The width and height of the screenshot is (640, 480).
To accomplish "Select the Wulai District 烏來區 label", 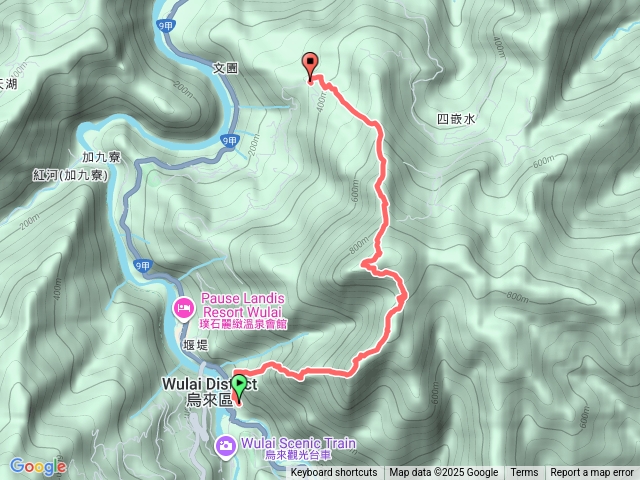I will (x=210, y=391).
